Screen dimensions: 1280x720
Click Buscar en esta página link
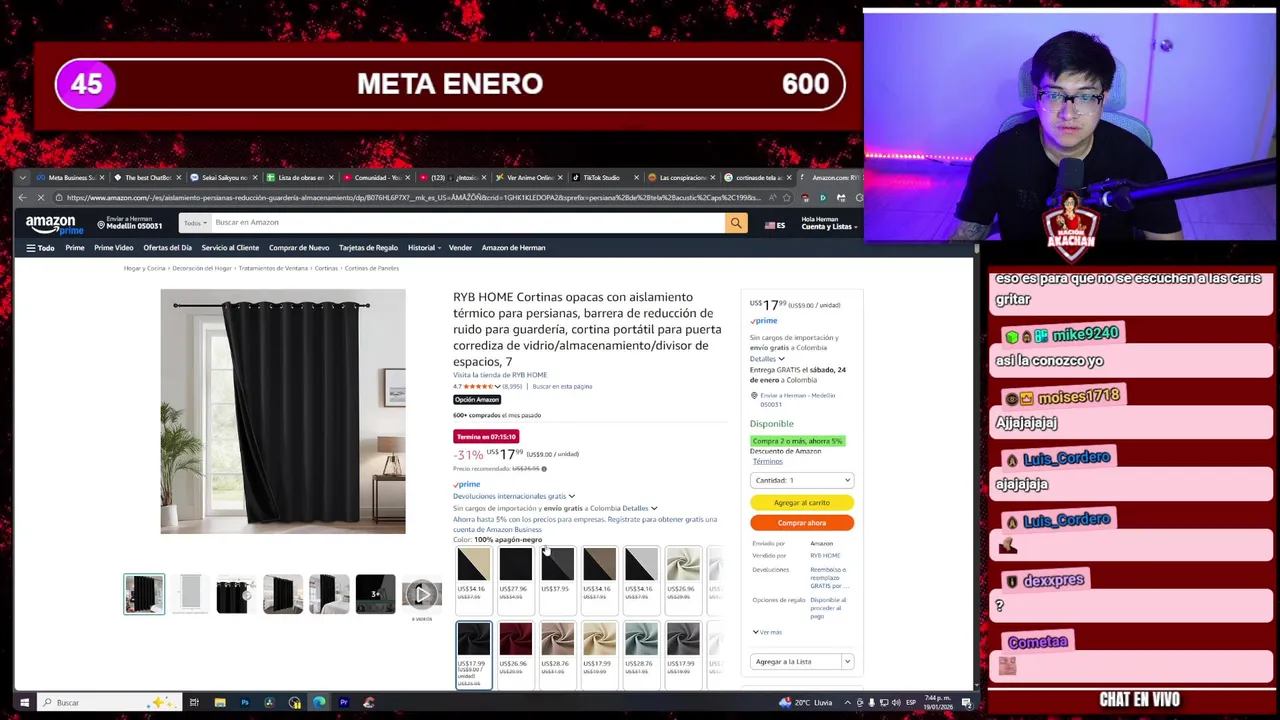coord(562,386)
